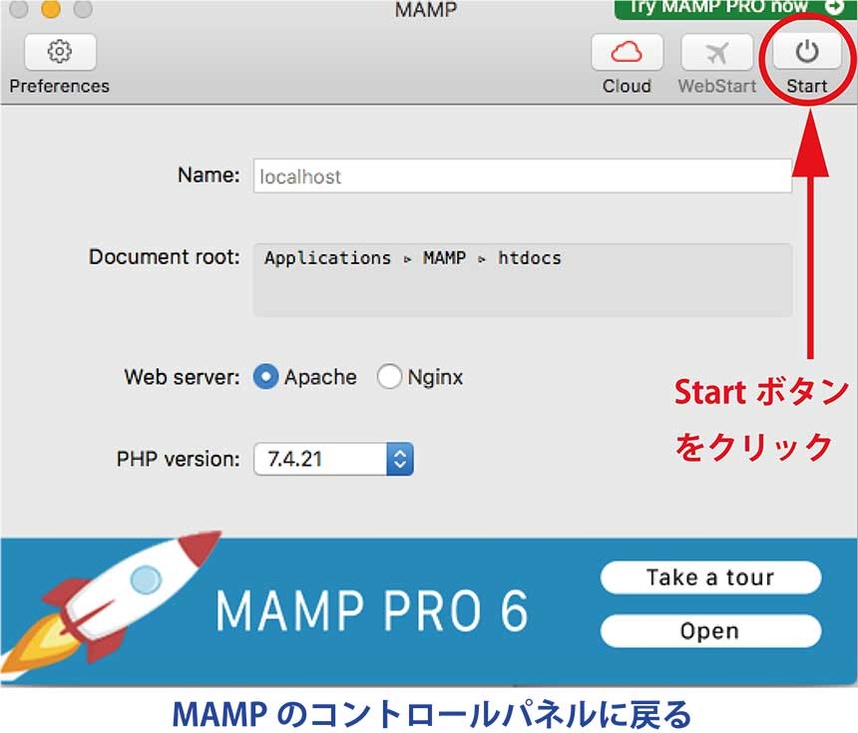Screen dimensions: 858x733
Task: Select Apache as the web server
Action: pos(266,377)
